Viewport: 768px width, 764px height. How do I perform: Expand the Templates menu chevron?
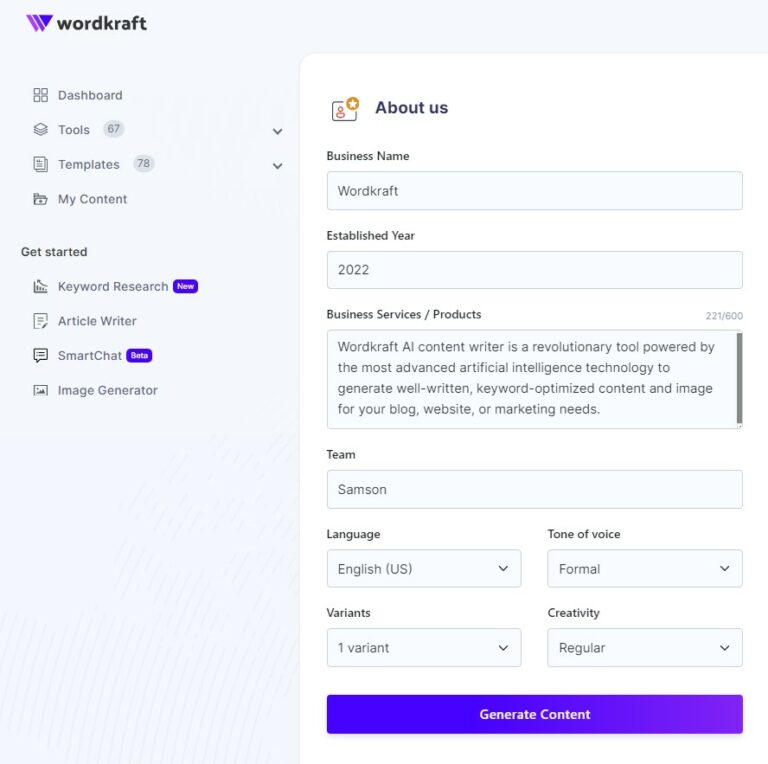[x=277, y=166]
